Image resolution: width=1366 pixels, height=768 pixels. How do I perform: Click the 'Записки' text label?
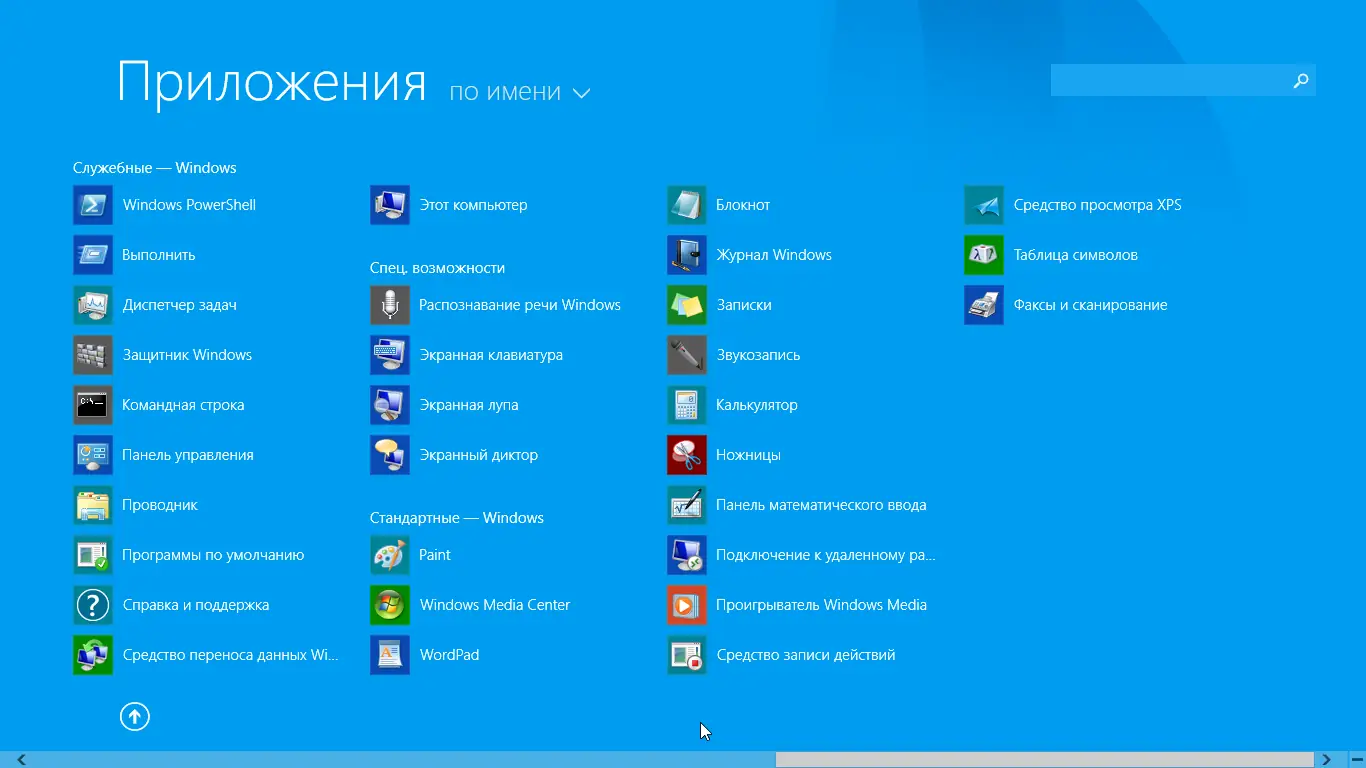coord(744,305)
